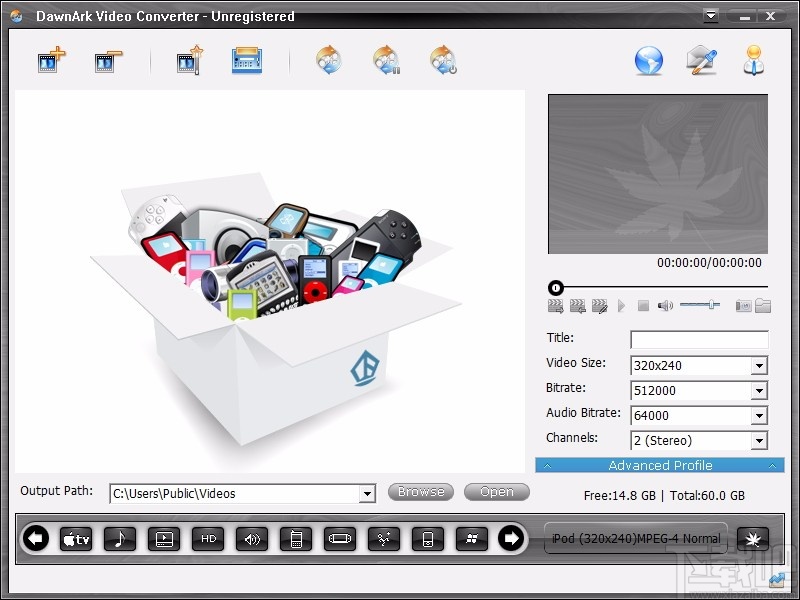This screenshot has height=600, width=800.
Task: Start conversion using the Convert icon
Action: 329,60
